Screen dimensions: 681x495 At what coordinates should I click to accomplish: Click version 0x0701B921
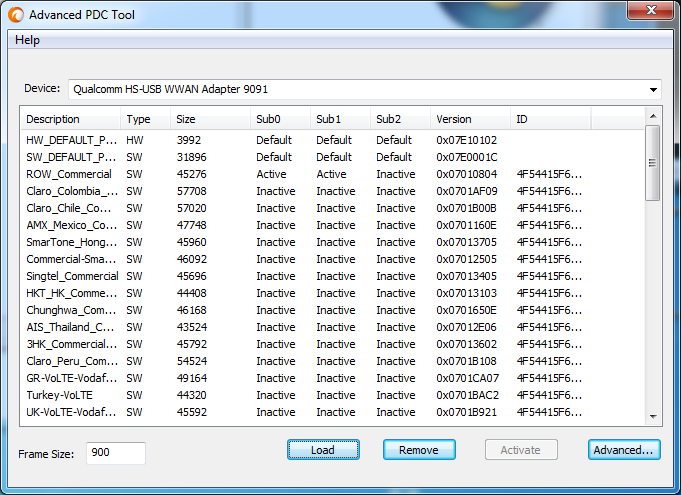point(466,412)
